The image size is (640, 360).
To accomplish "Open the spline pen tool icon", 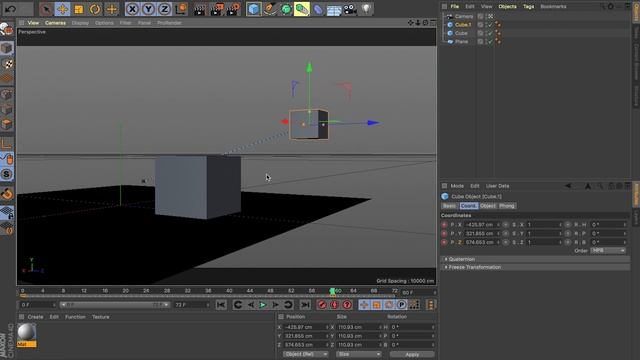I will [x=270, y=9].
